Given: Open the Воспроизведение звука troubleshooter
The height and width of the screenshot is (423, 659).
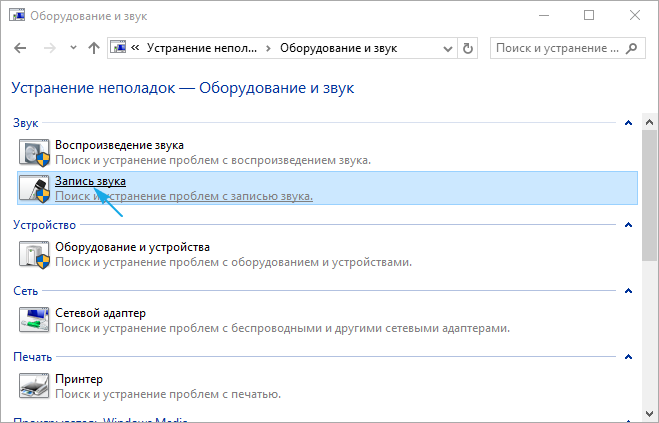Looking at the screenshot, I should pyautogui.click(x=119, y=145).
